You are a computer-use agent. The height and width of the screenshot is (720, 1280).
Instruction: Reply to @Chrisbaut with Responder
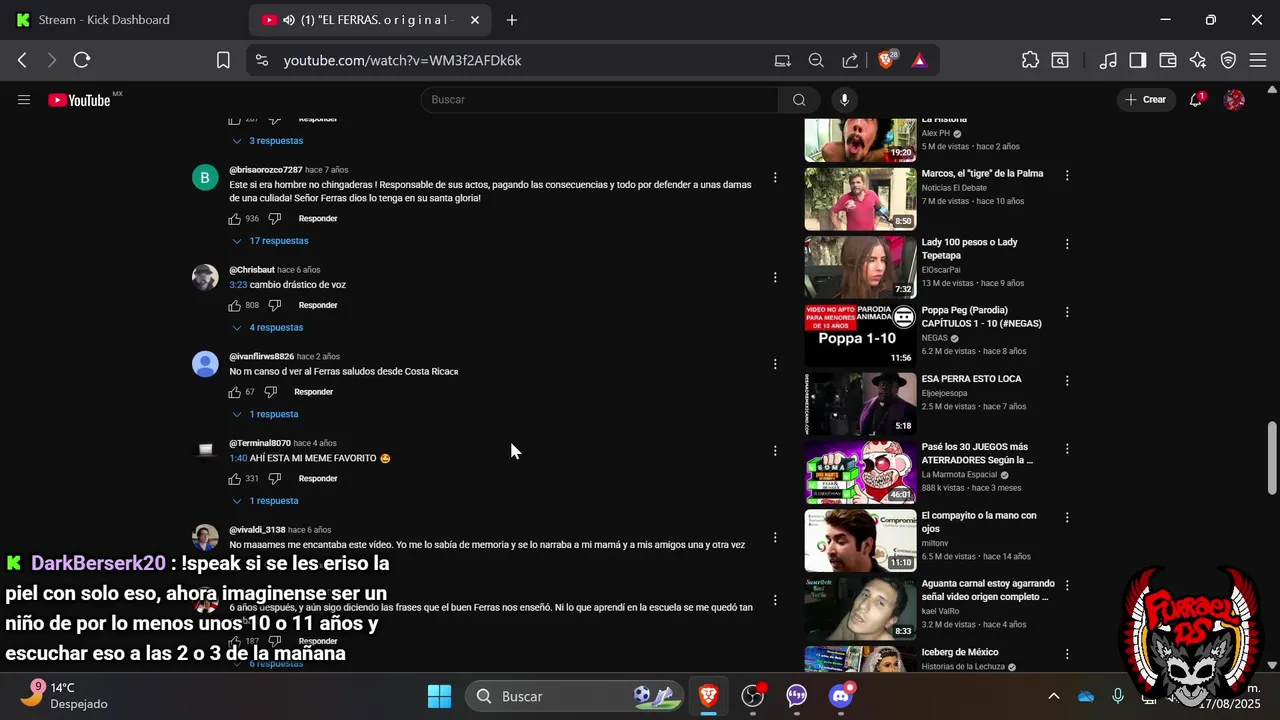[318, 305]
